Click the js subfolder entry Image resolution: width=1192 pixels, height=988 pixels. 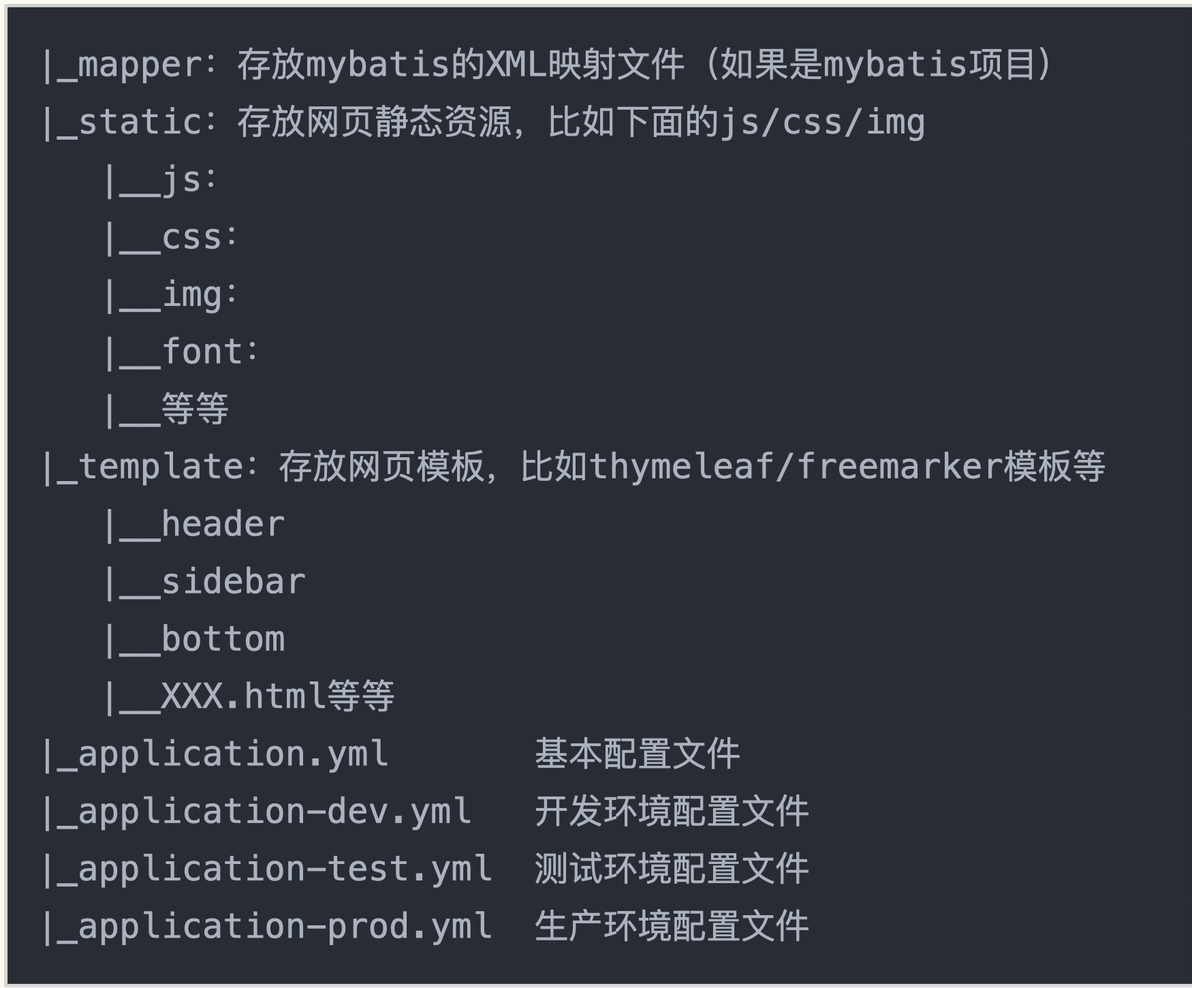(161, 180)
